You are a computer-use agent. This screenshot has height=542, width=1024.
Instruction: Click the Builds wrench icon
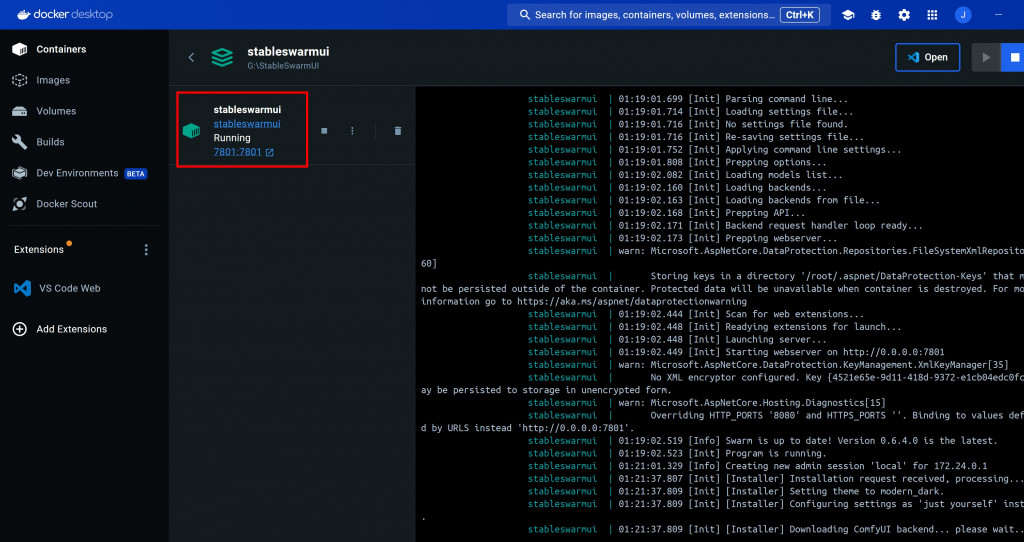(20, 142)
